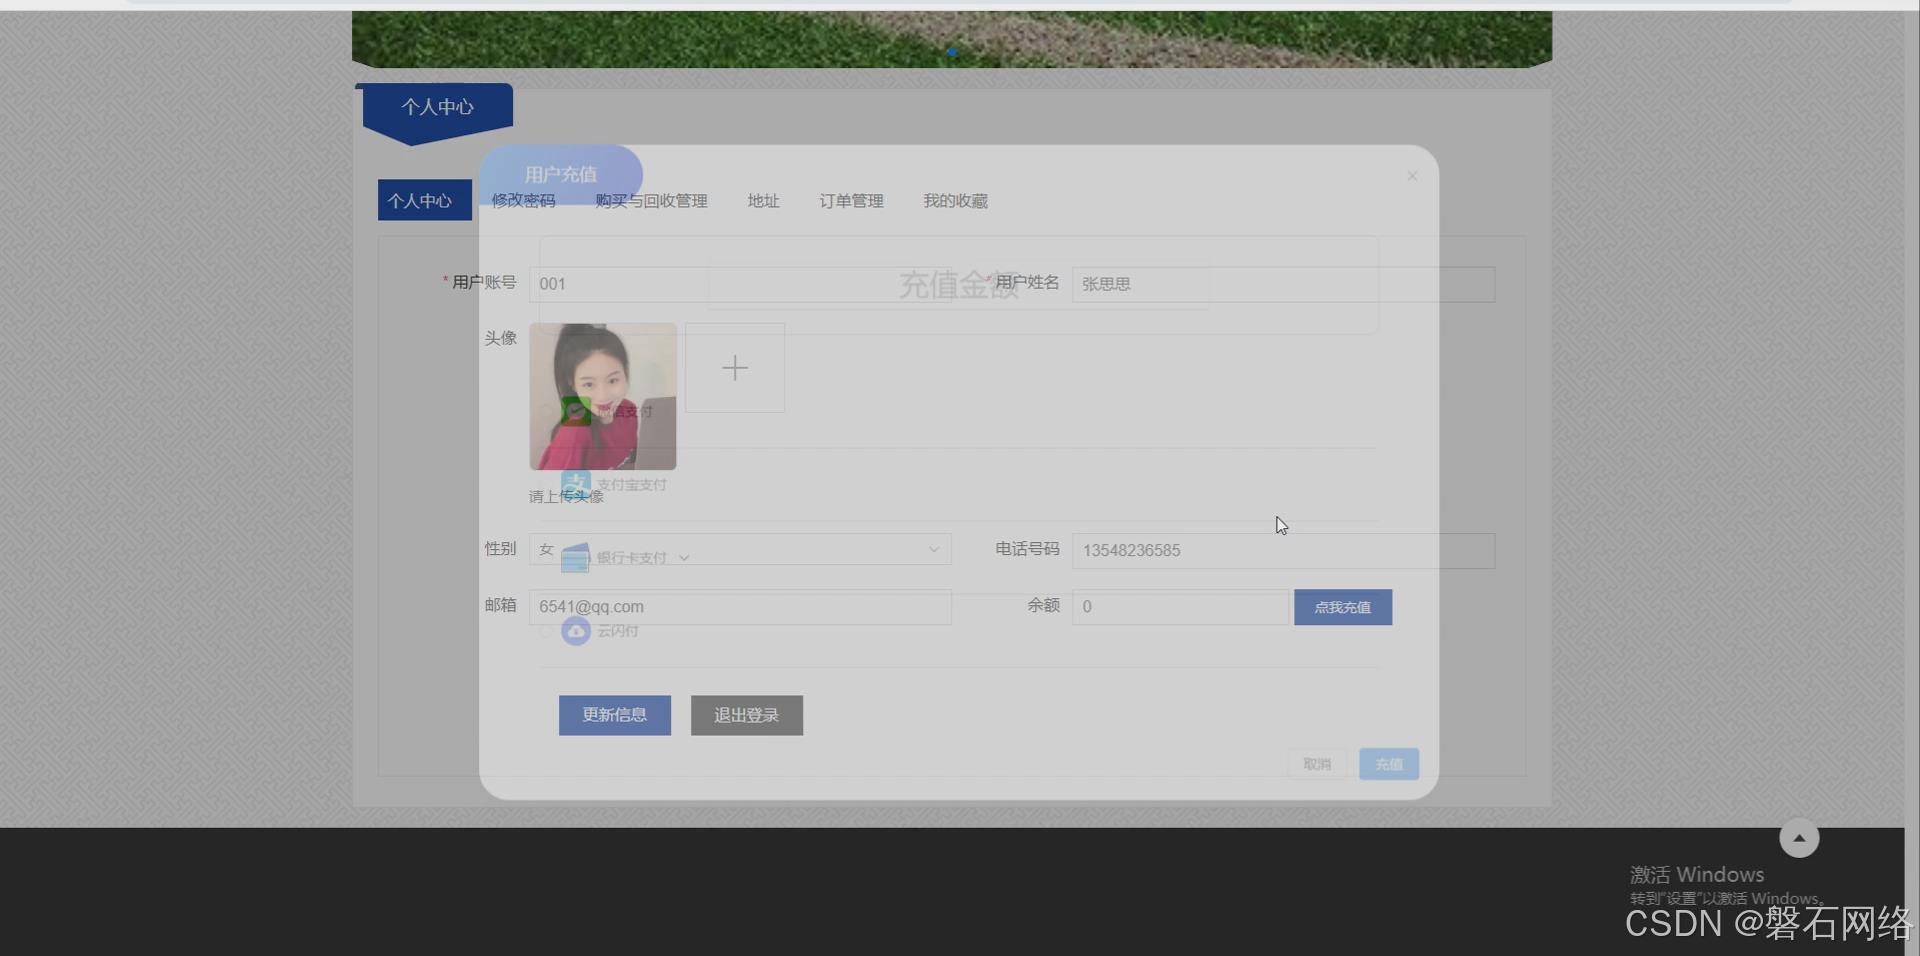Switch to 修改密码 tab

523,201
